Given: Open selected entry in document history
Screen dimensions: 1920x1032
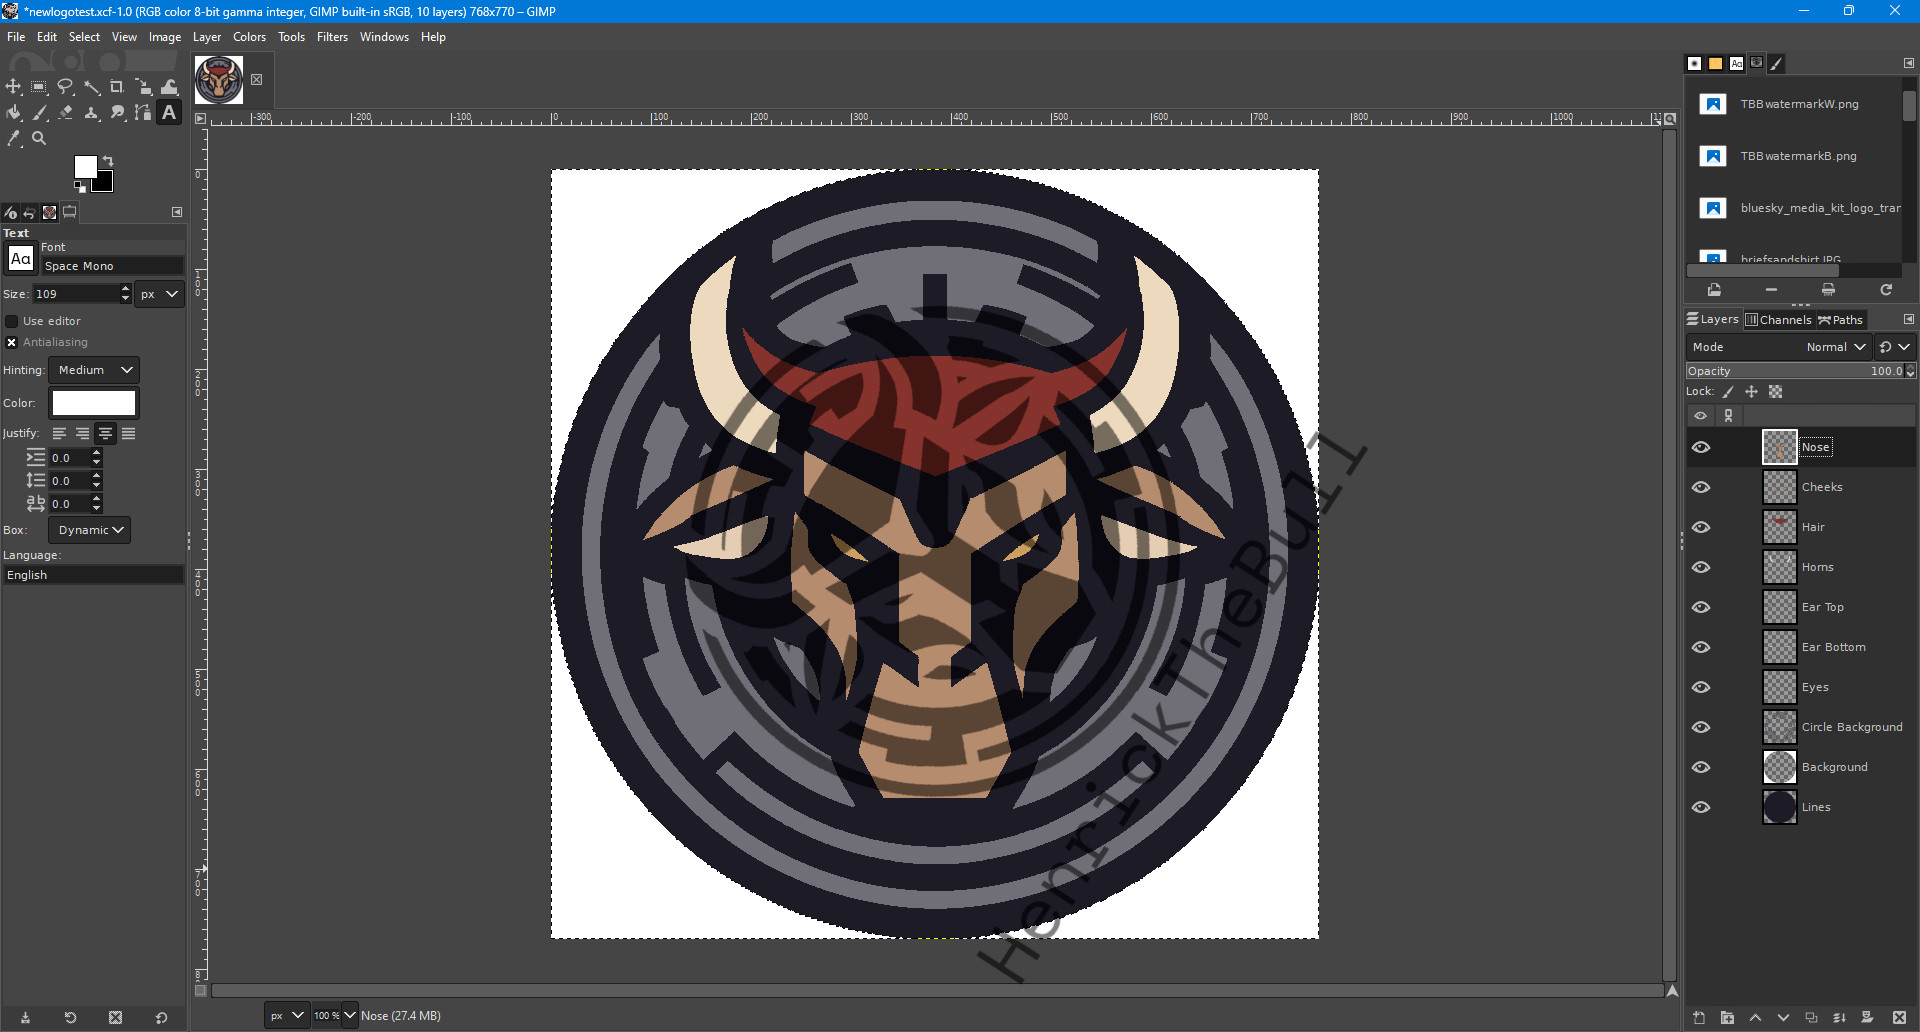Looking at the screenshot, I should point(1714,290).
